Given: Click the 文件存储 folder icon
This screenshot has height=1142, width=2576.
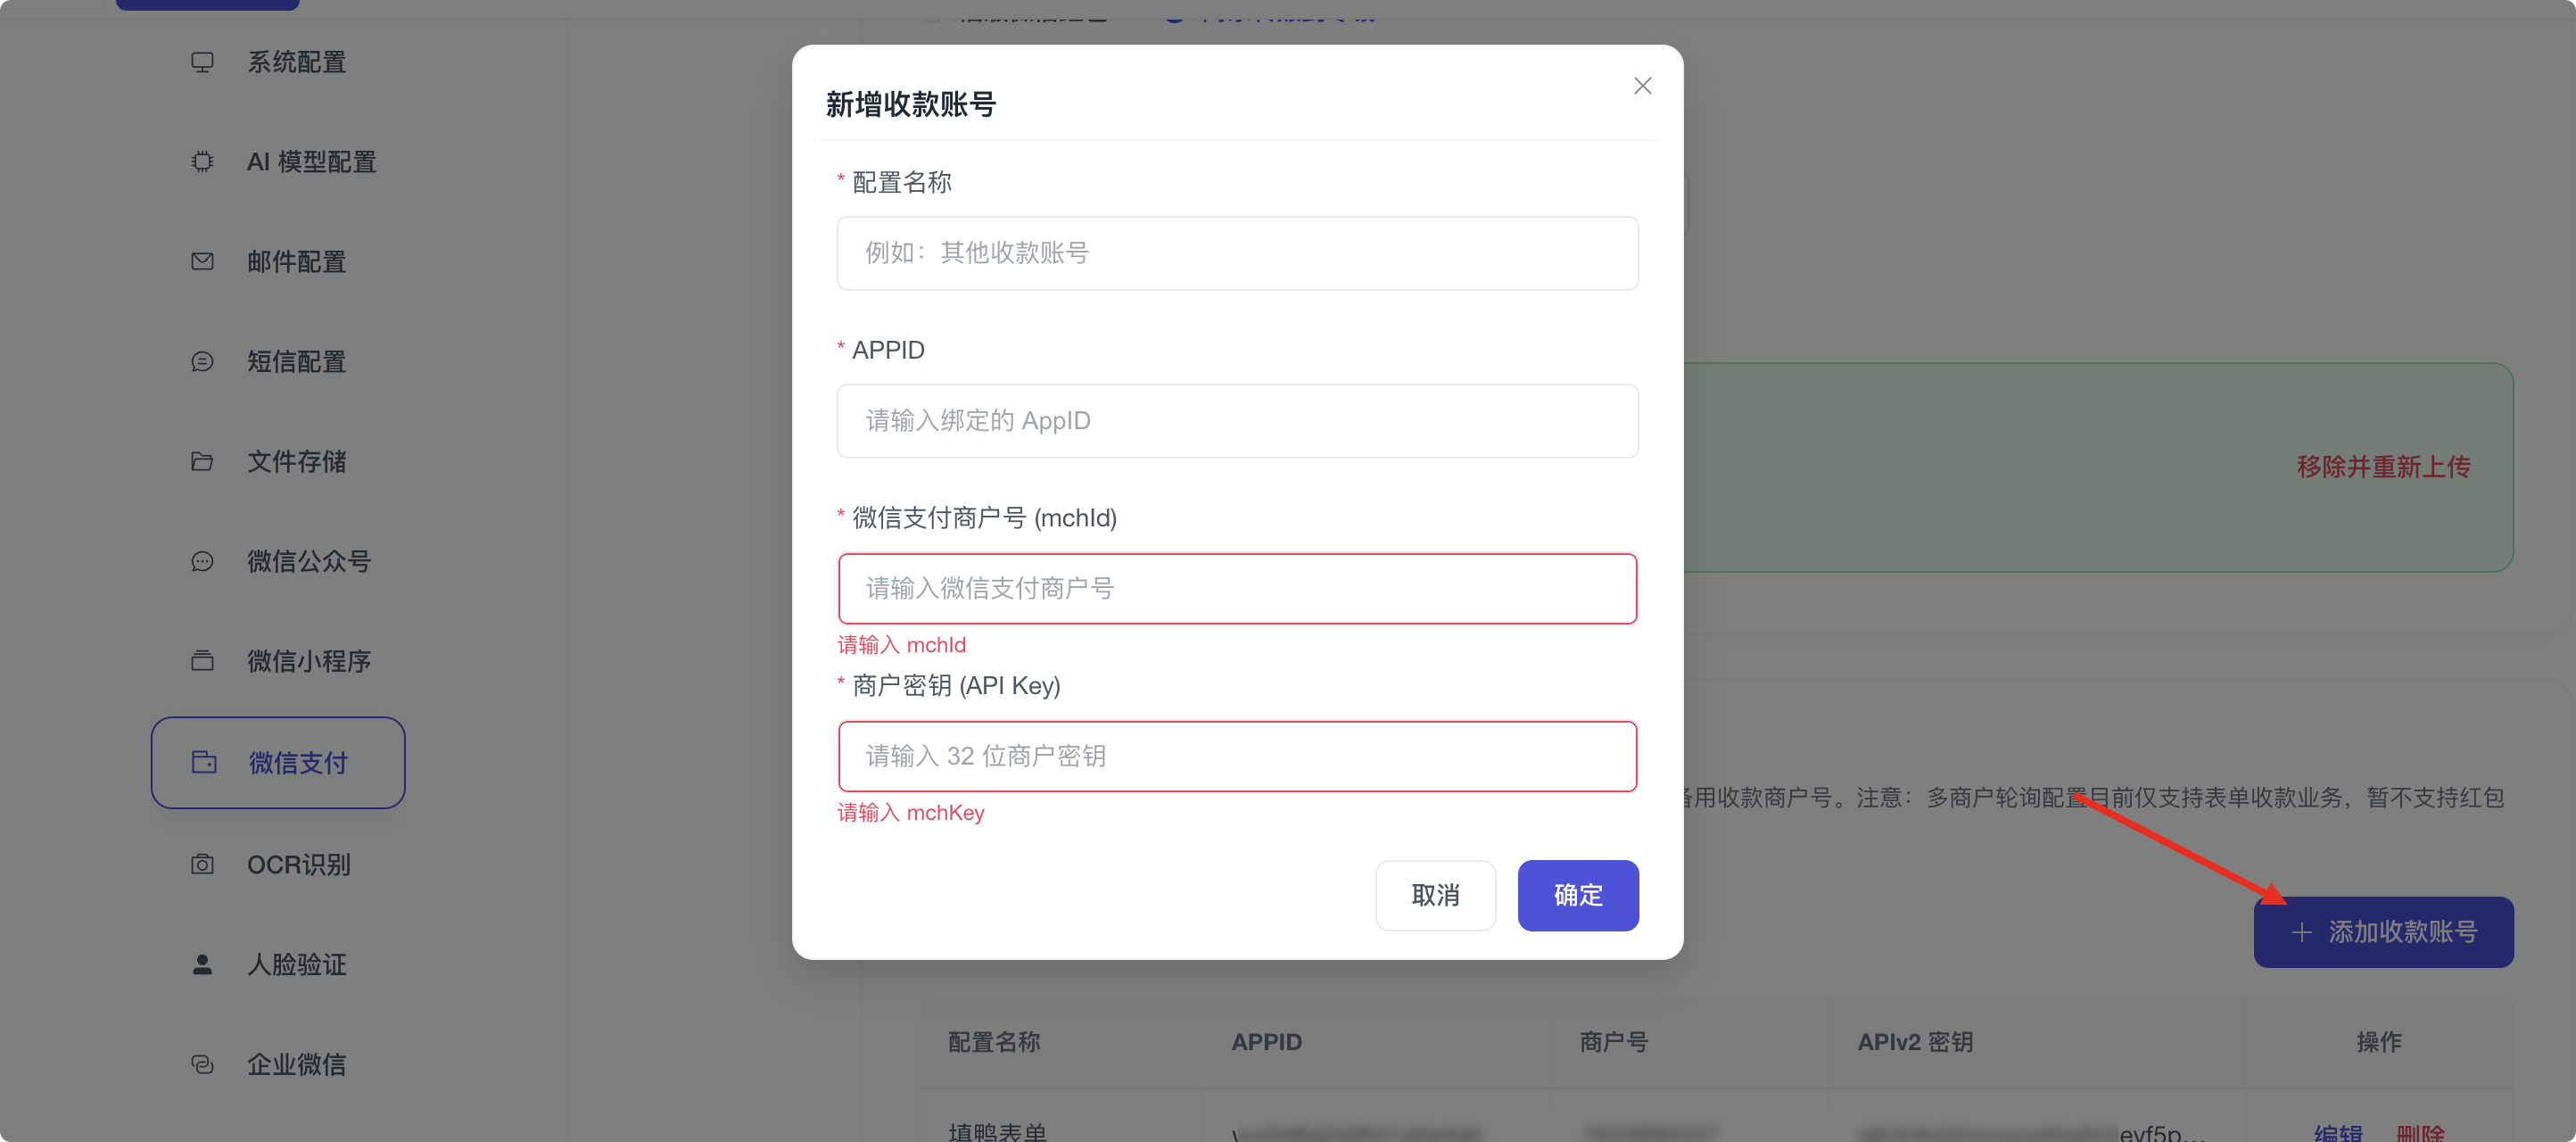Looking at the screenshot, I should [202, 462].
